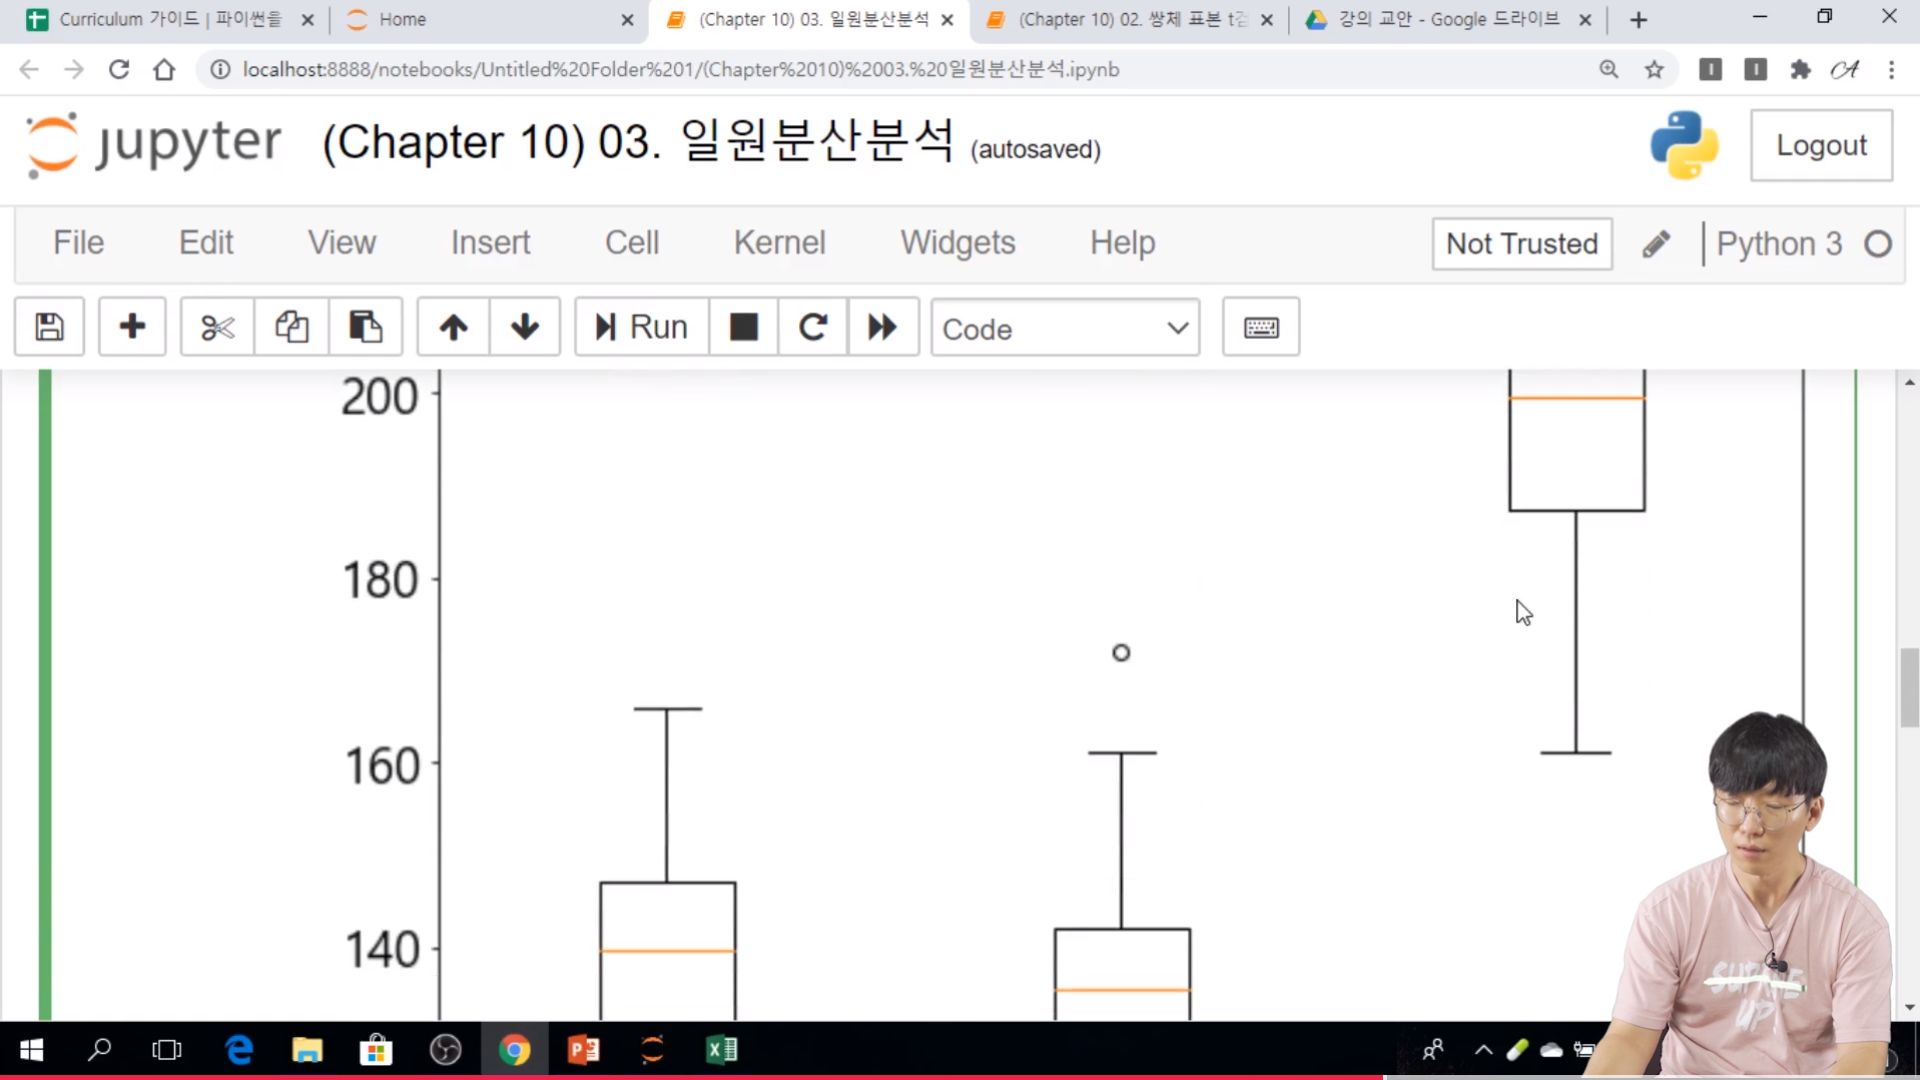Restart the kernel with the circular arrow icon

(812, 327)
